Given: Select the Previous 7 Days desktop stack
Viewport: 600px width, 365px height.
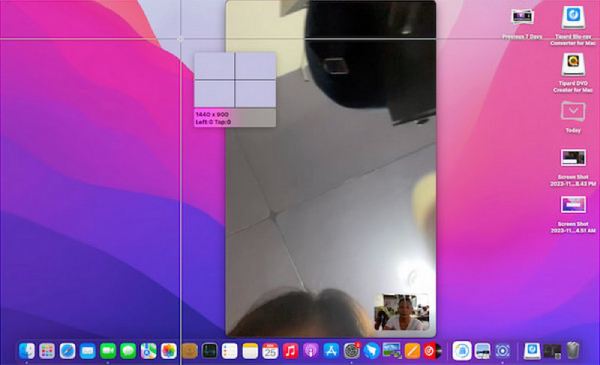Looking at the screenshot, I should pos(522,24).
